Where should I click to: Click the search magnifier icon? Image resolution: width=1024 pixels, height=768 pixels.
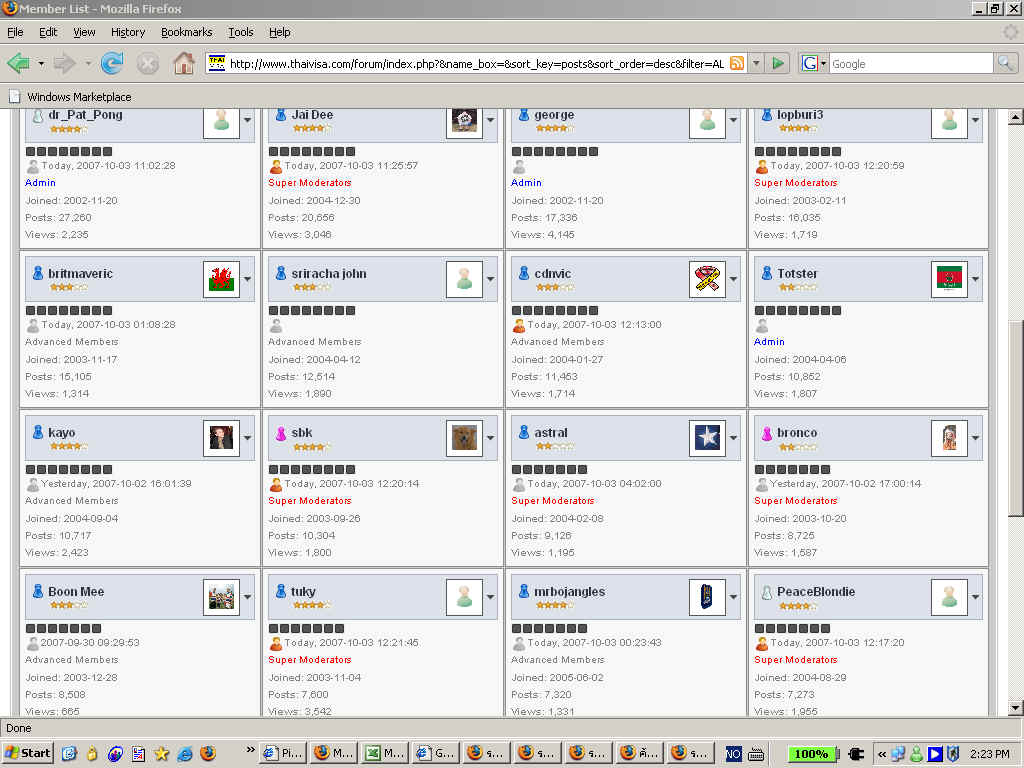coord(1005,63)
